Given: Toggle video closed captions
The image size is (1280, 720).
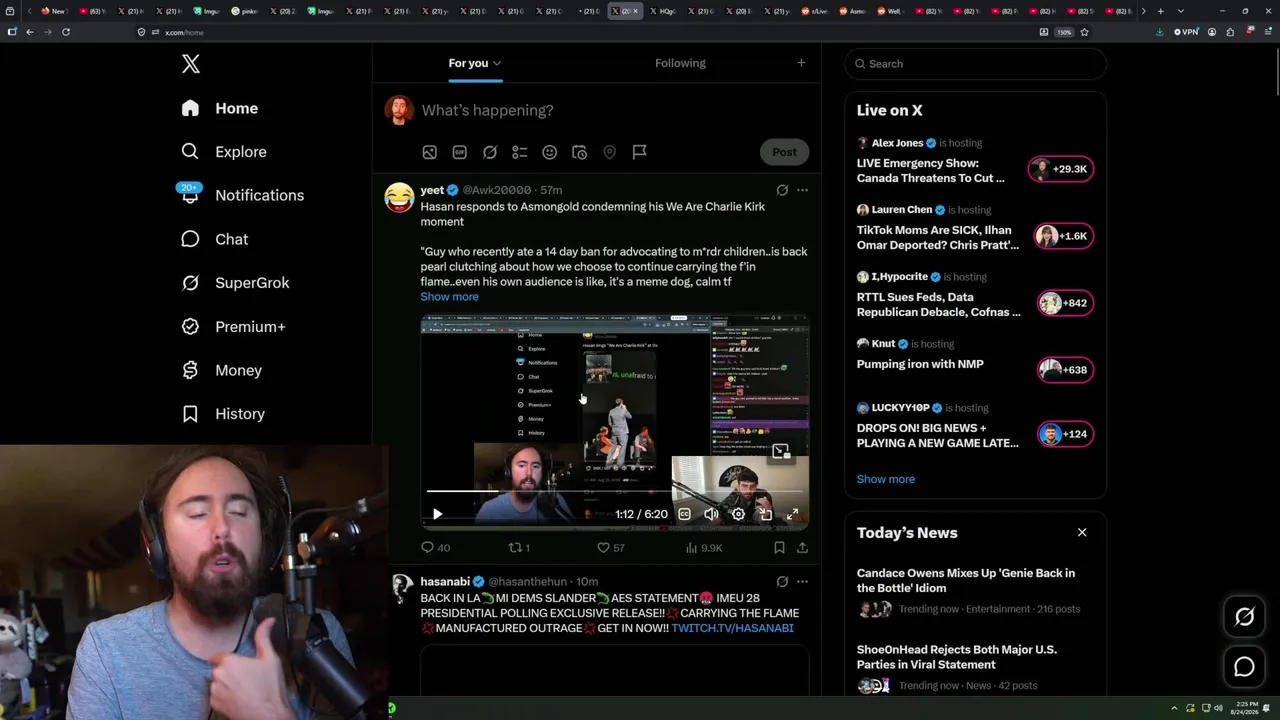Looking at the screenshot, I should tap(684, 514).
